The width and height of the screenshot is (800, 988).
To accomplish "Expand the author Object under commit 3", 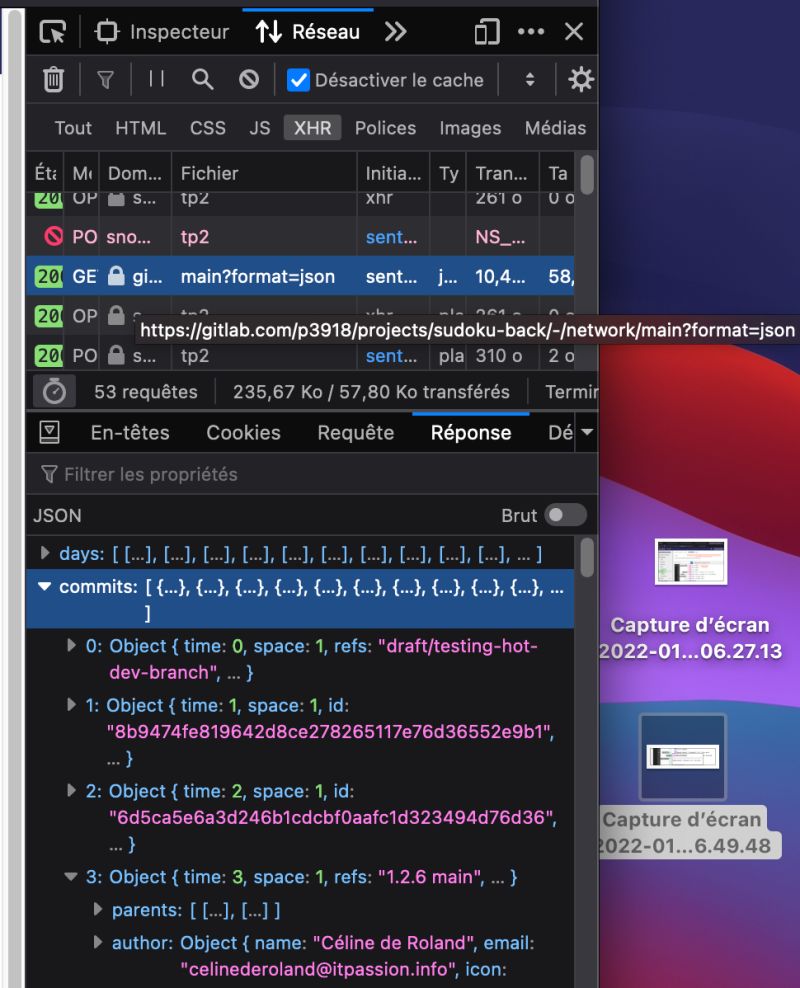I will click(x=97, y=942).
